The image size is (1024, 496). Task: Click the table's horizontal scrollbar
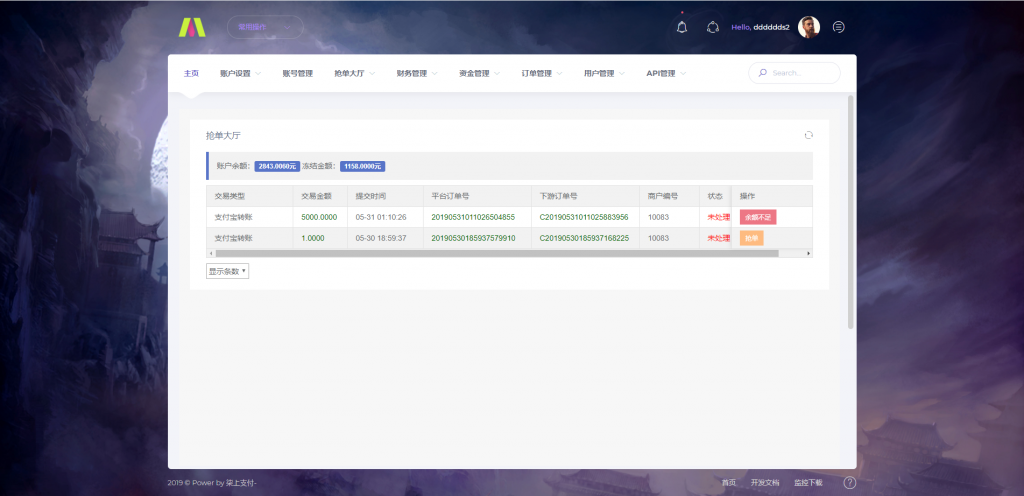point(500,253)
